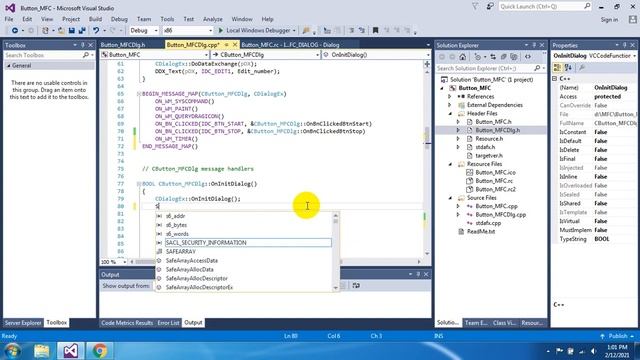Switch to the Button_MFCDlg.h editor tab
The width and height of the screenshot is (640, 360).
coord(123,45)
